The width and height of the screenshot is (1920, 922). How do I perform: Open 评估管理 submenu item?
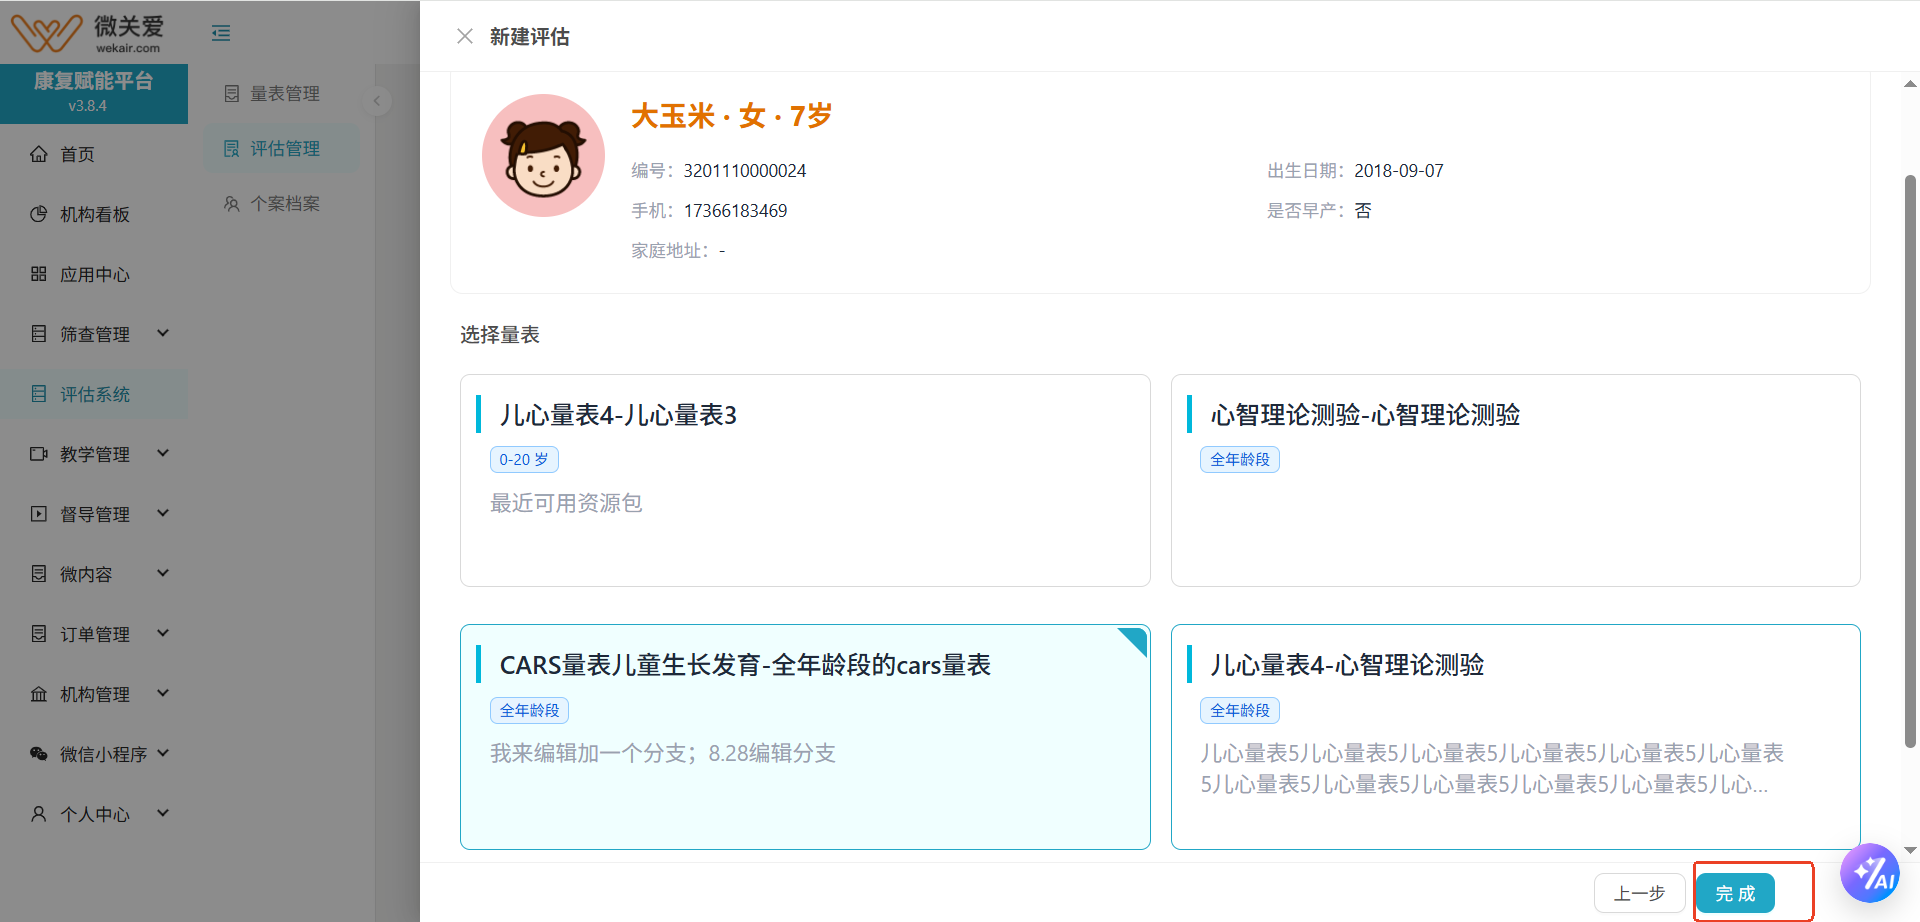284,149
